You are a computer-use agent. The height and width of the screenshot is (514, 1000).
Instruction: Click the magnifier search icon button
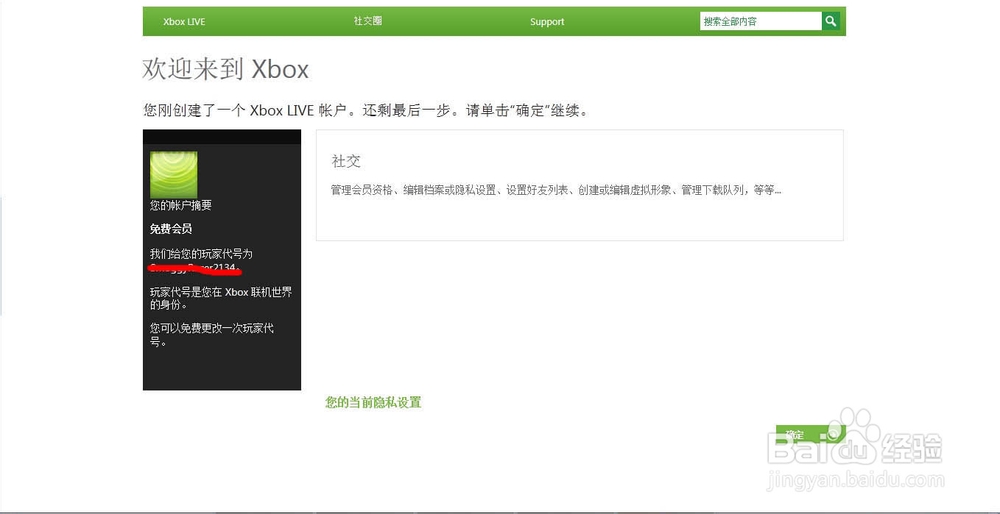(830, 21)
